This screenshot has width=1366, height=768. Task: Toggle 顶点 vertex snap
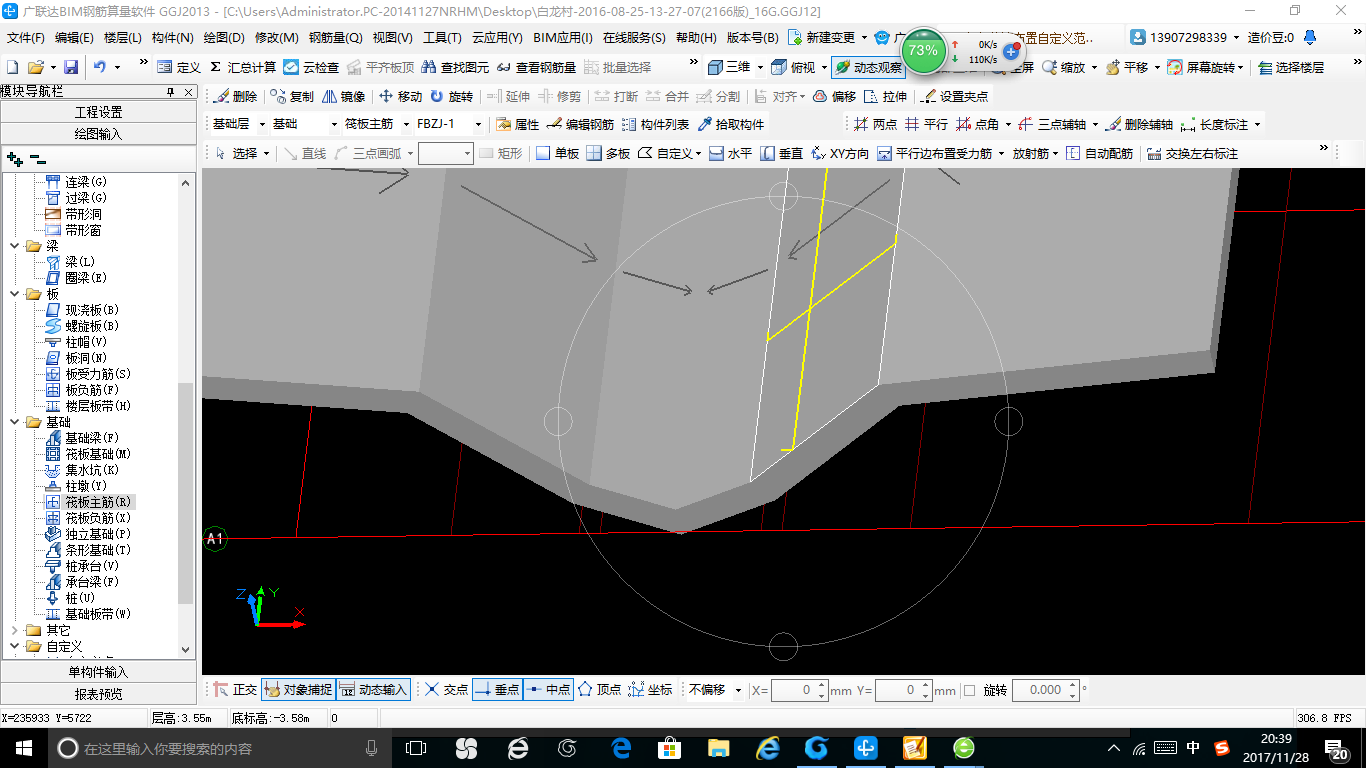click(x=599, y=690)
